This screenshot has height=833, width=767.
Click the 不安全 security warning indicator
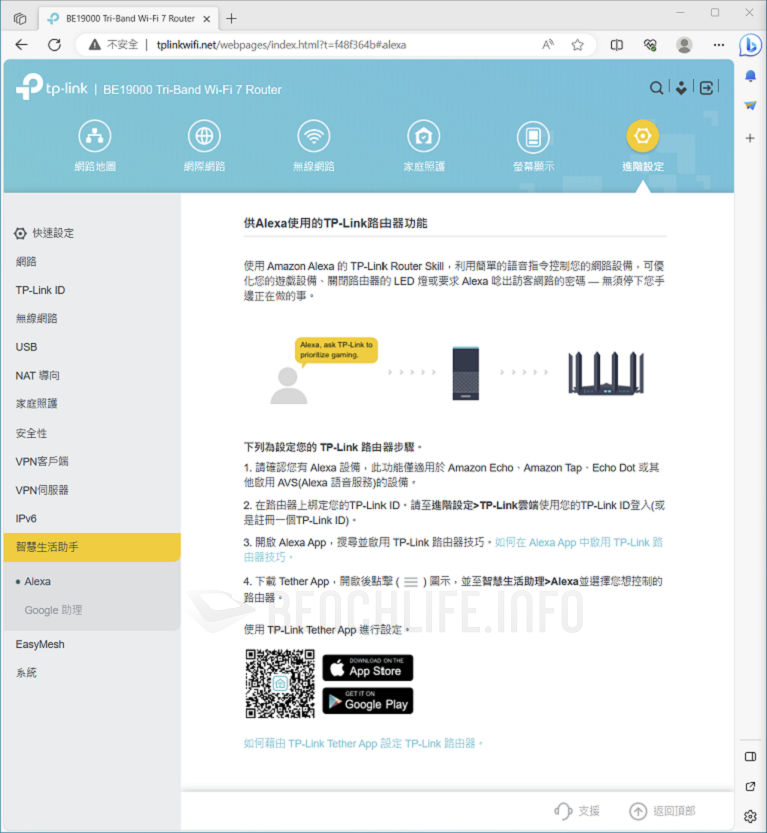pos(113,45)
